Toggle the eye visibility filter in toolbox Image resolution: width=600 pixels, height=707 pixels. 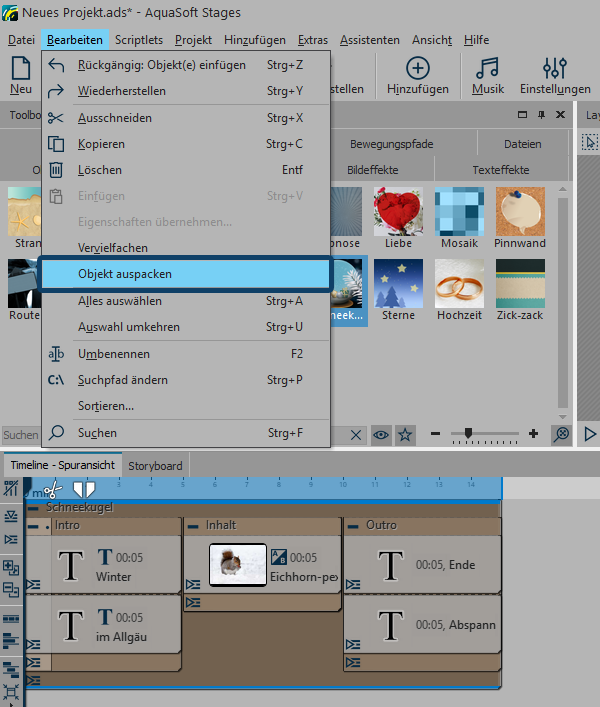click(381, 435)
